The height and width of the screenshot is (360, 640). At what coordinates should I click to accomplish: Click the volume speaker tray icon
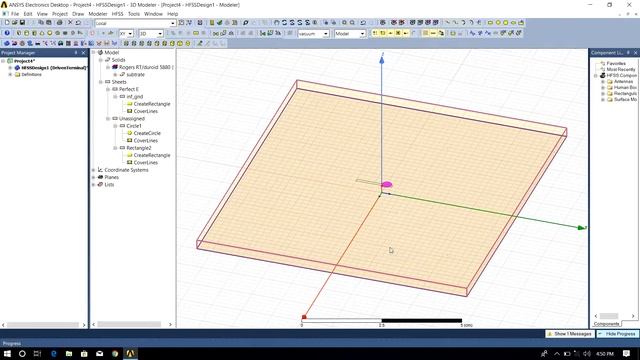tap(587, 353)
